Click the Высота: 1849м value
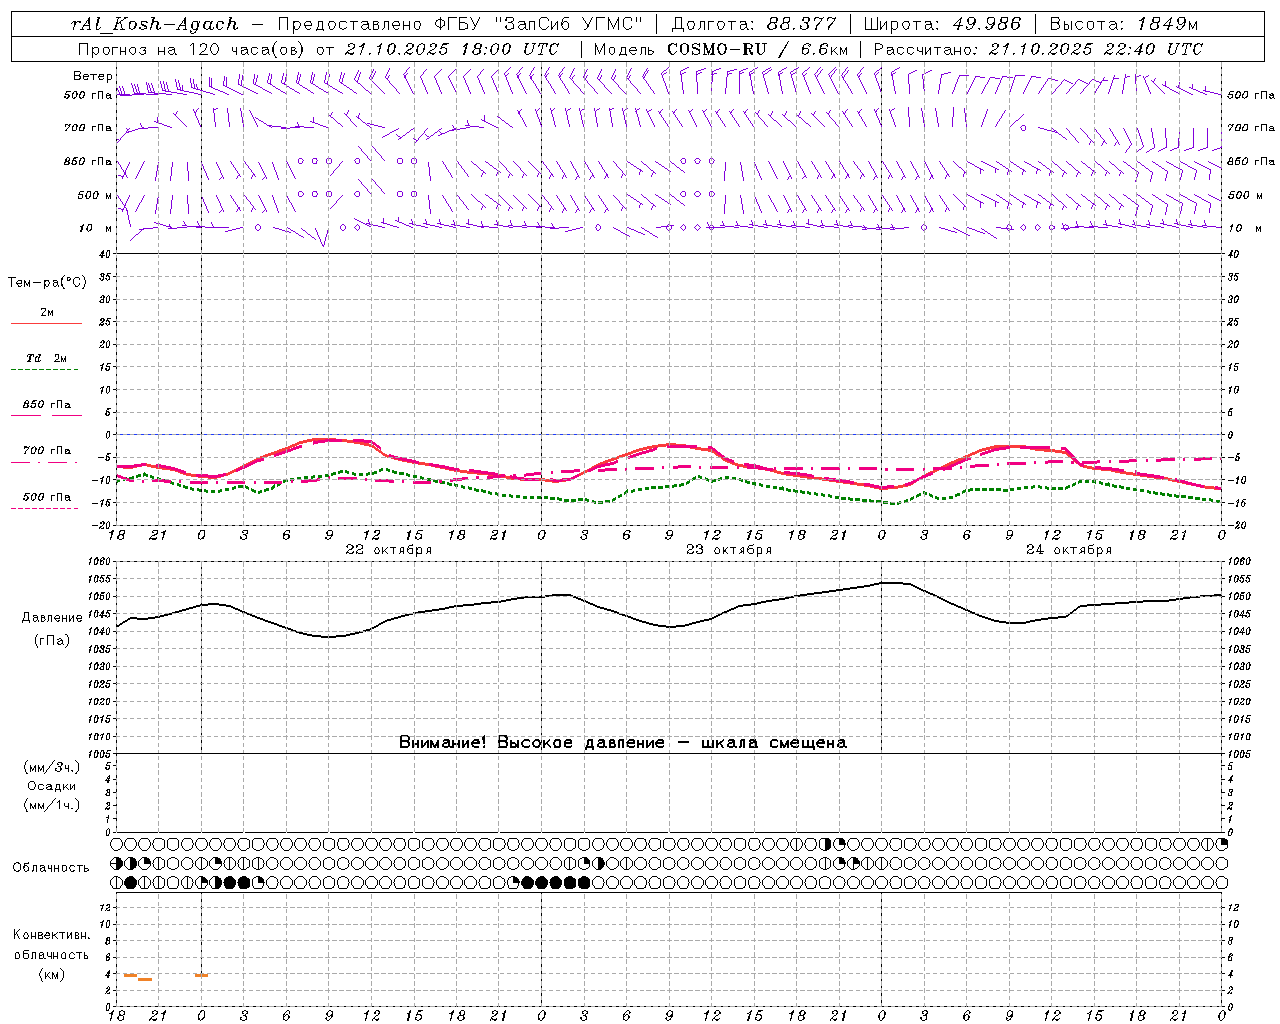 click(1123, 24)
